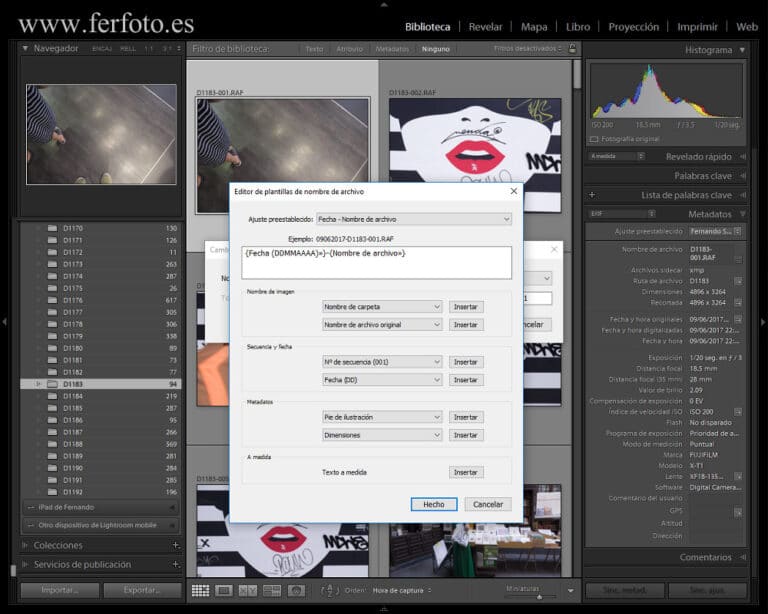Select the Biblioteca module
This screenshot has width=768, height=614.
(x=428, y=27)
